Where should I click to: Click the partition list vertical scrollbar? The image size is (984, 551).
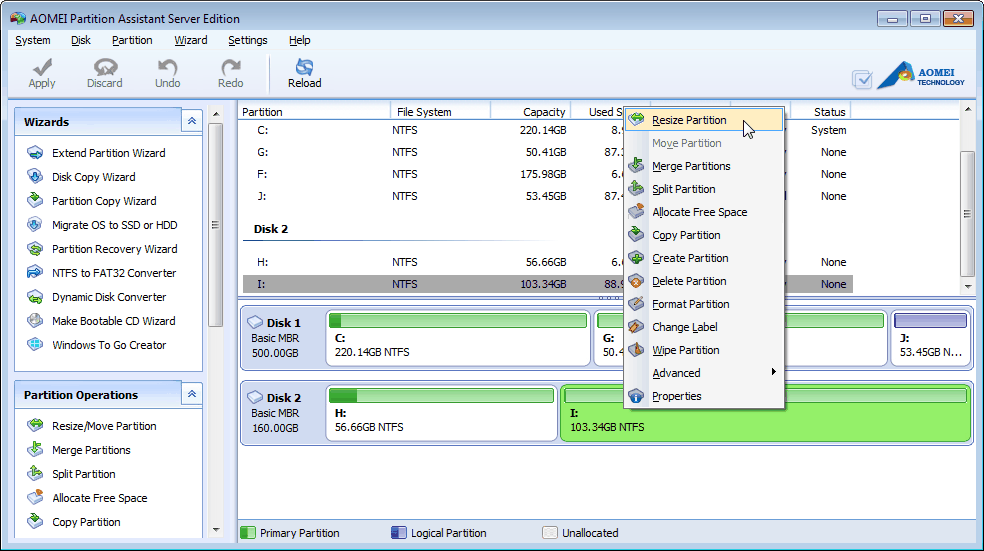tap(967, 213)
